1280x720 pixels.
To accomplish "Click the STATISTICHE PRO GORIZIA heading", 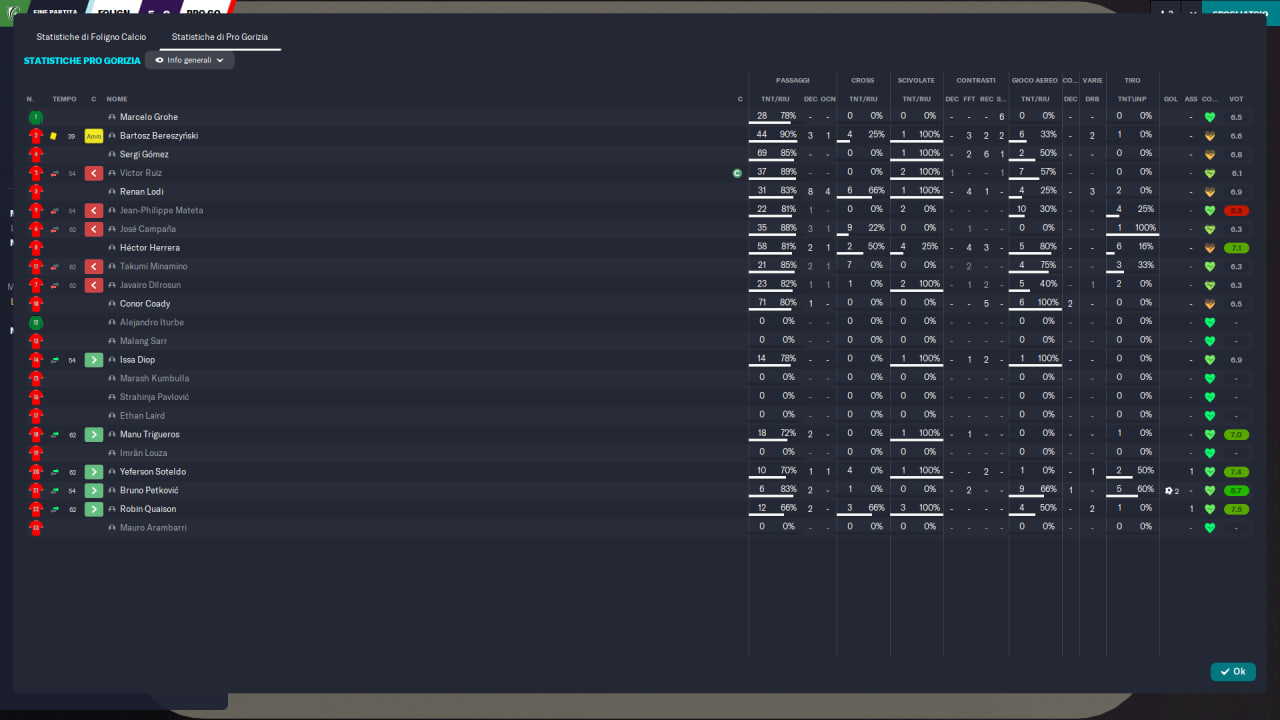I will 82,61.
